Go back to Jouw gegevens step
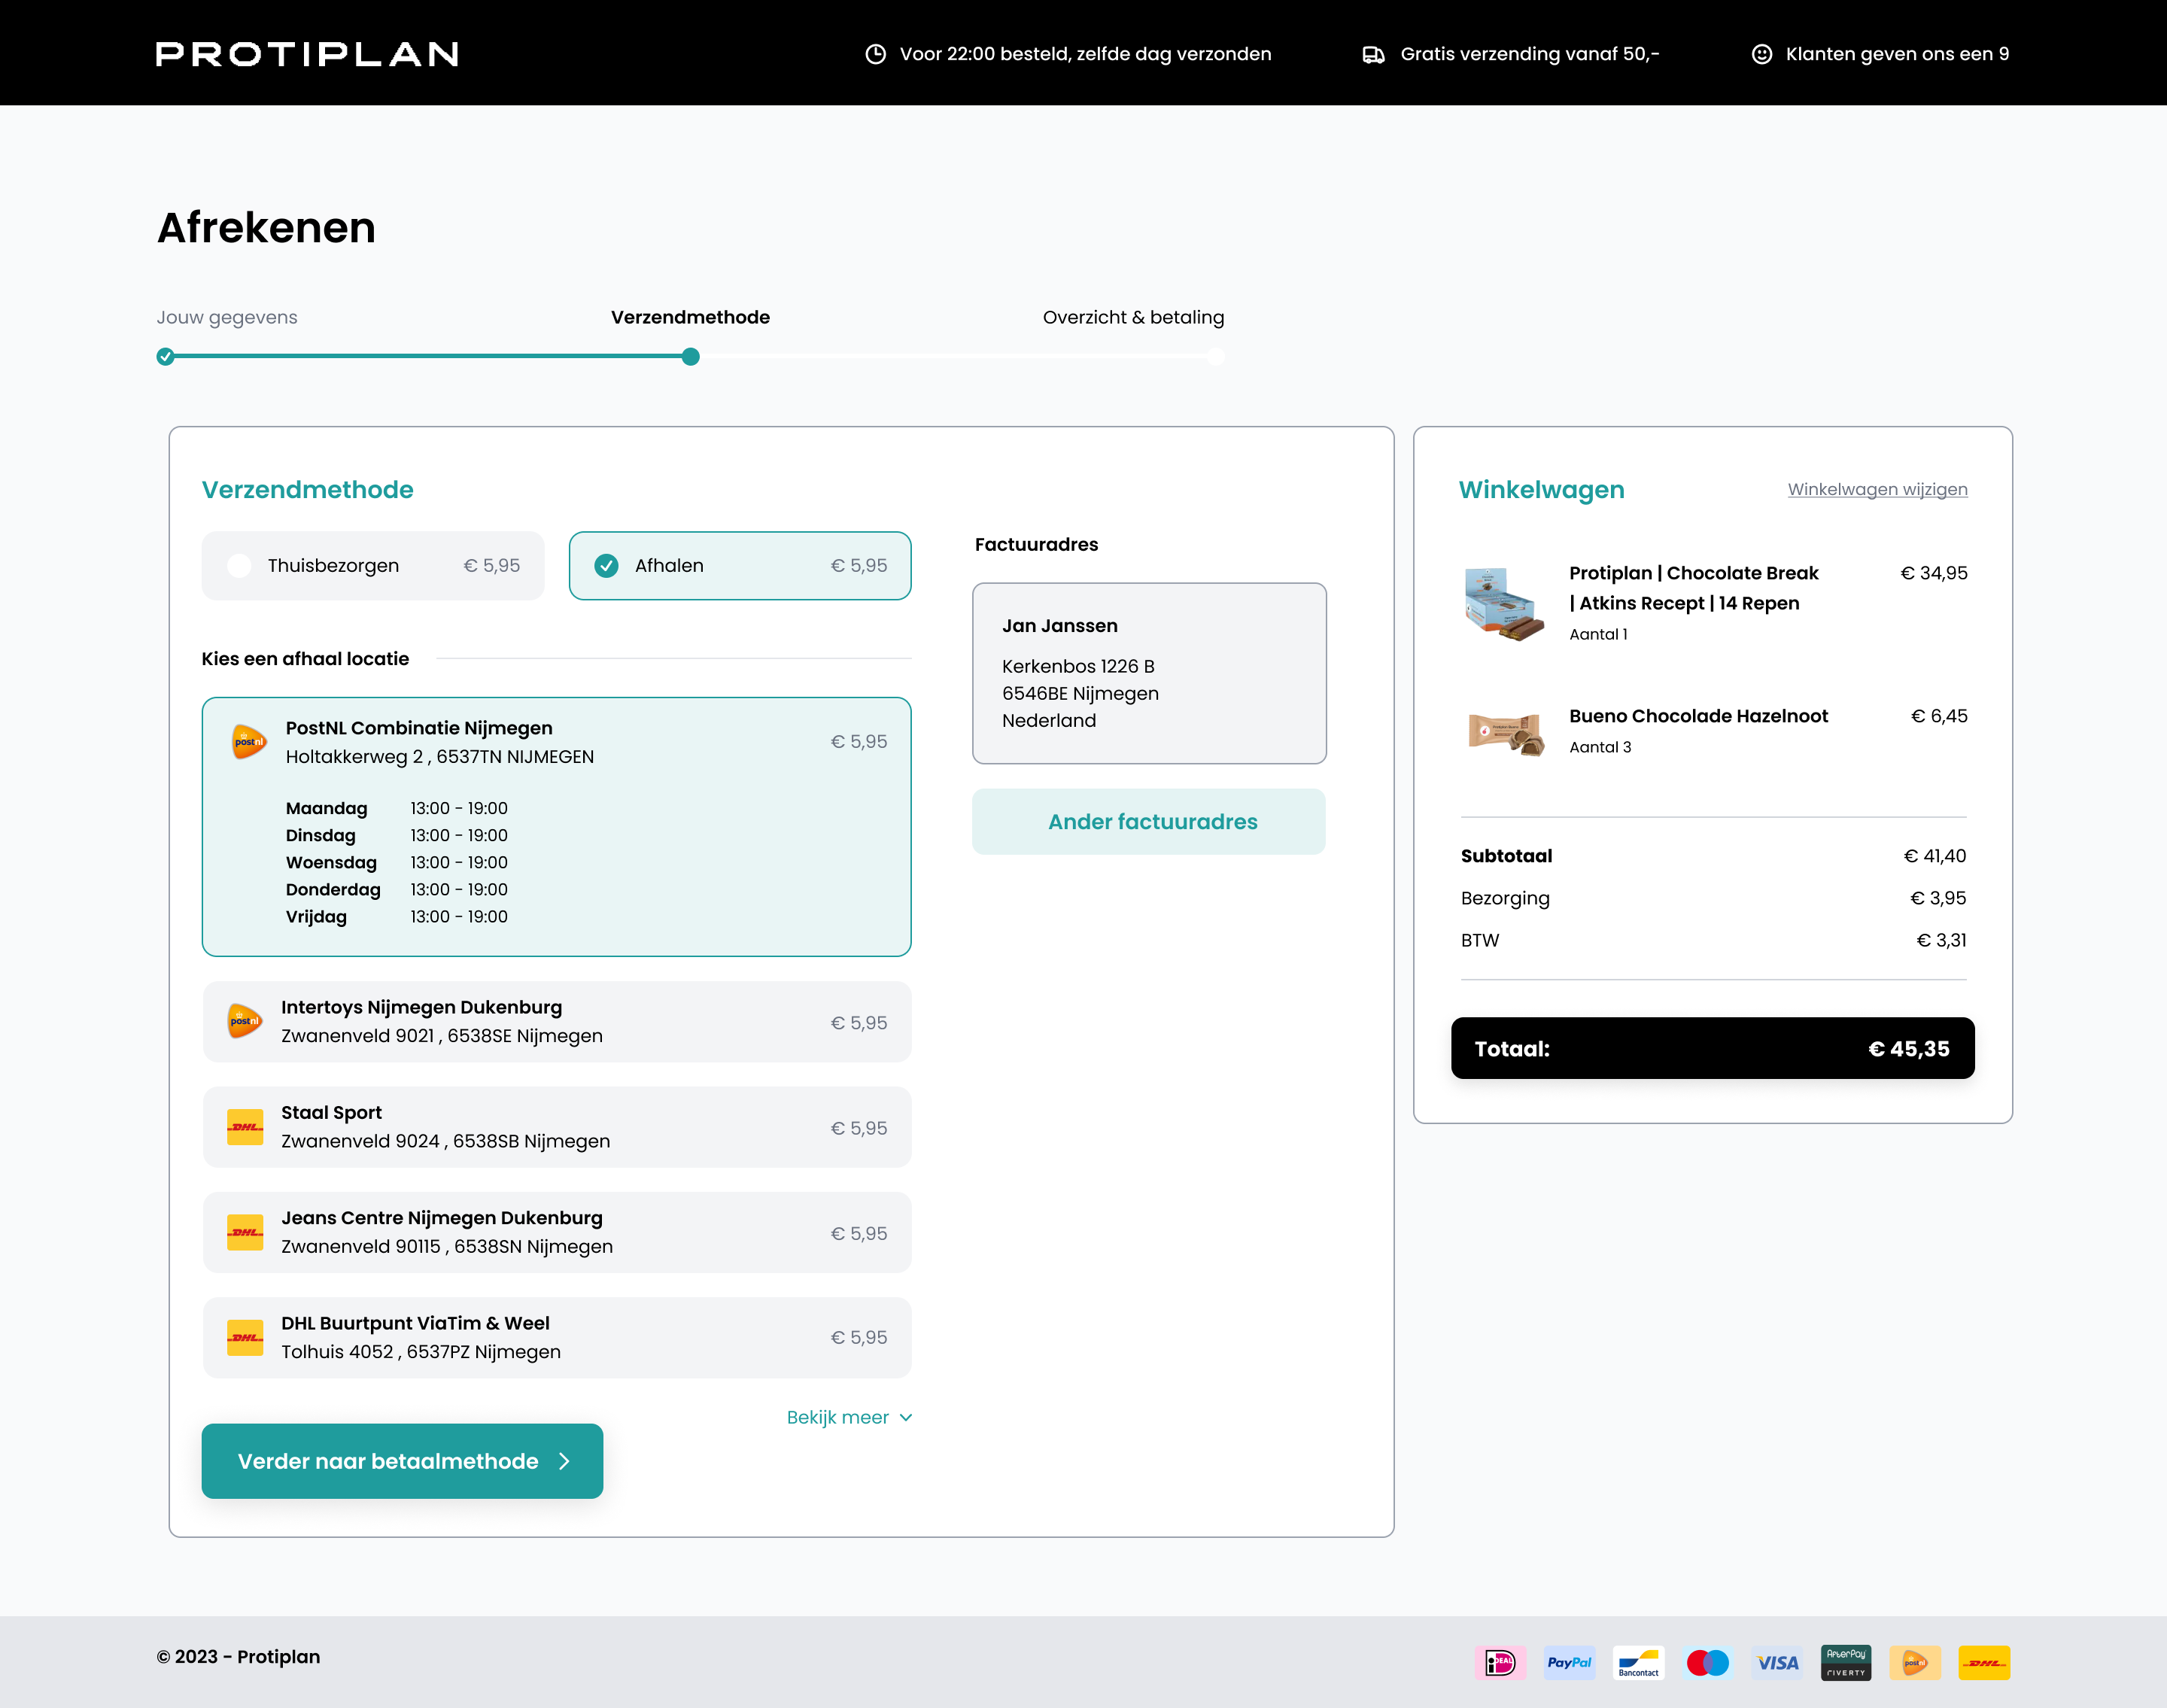Image resolution: width=2167 pixels, height=1708 pixels. [x=227, y=317]
